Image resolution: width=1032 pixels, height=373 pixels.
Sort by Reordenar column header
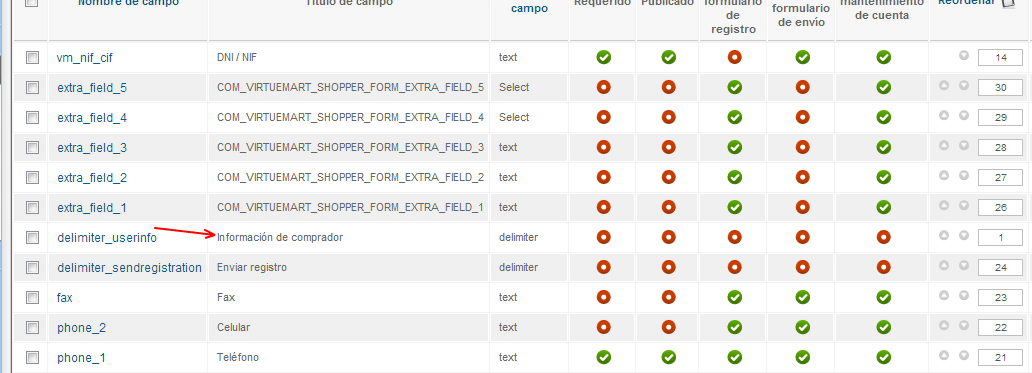[x=966, y=3]
